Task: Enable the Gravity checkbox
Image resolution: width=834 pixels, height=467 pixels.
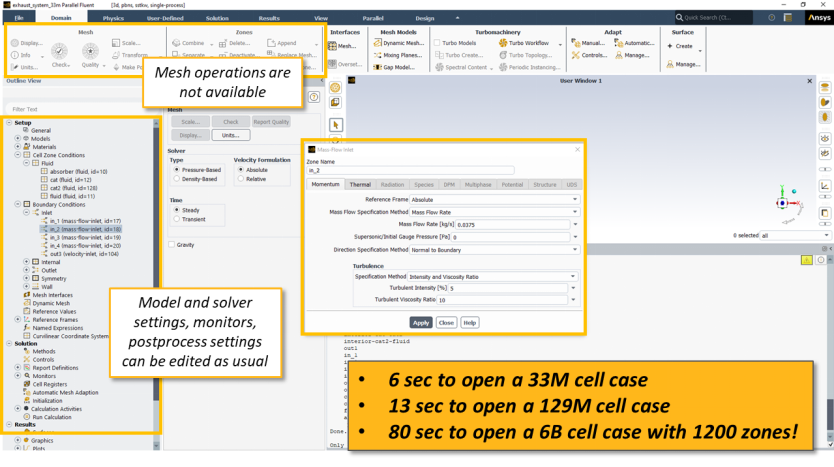Action: [172, 245]
